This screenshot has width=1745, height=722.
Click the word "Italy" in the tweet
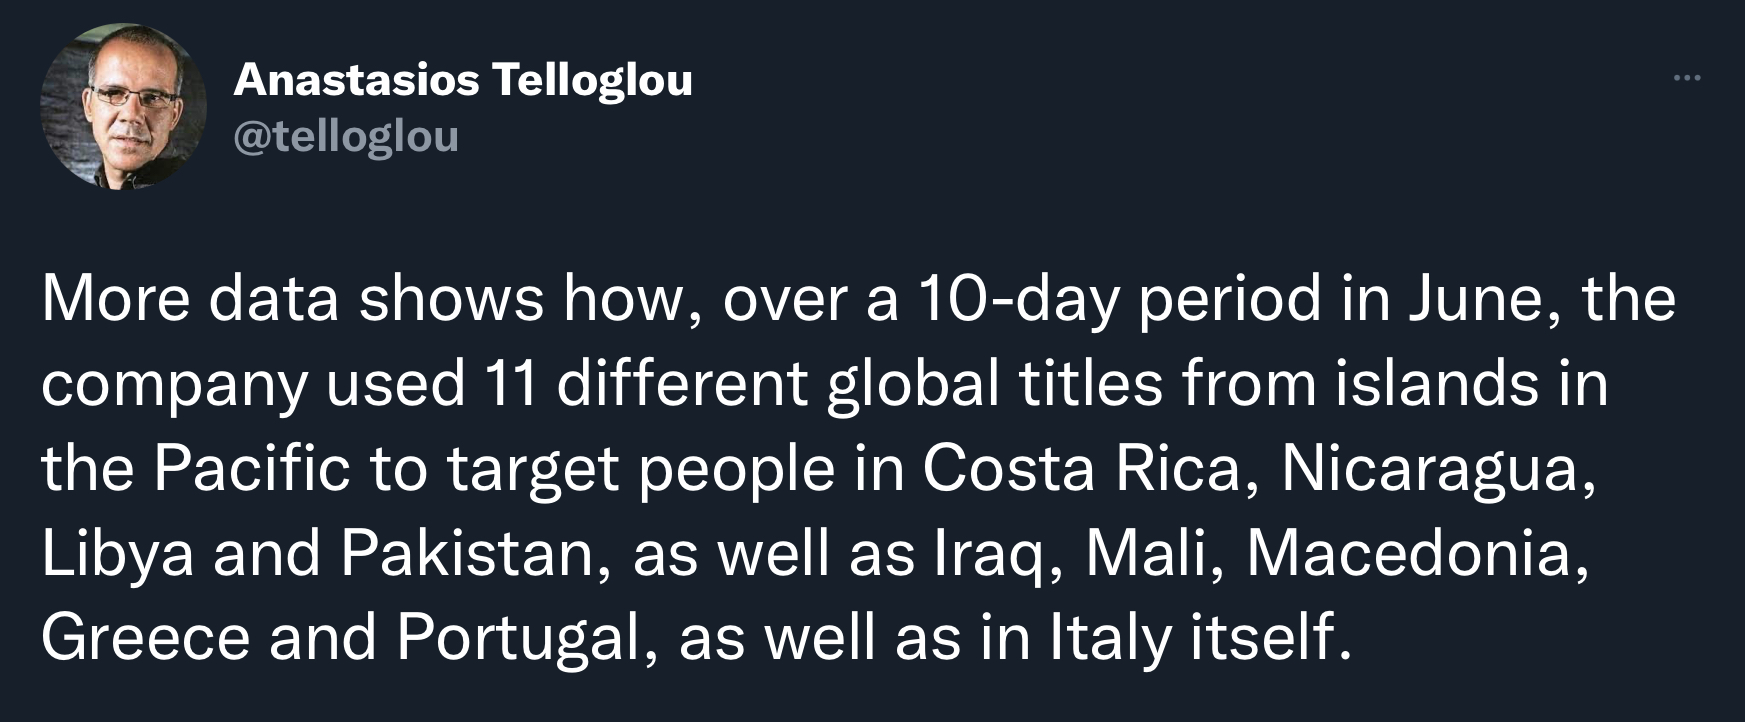pyautogui.click(x=1110, y=637)
